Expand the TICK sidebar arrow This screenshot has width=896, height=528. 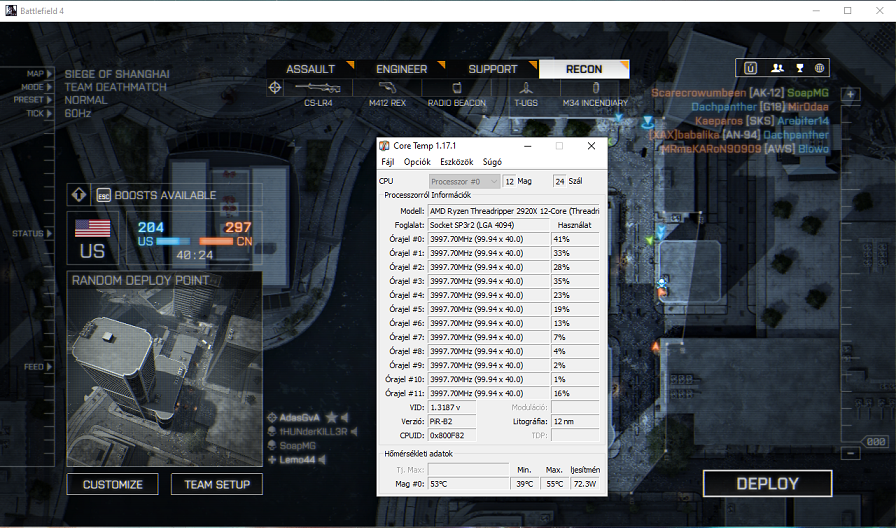pyautogui.click(x=50, y=113)
